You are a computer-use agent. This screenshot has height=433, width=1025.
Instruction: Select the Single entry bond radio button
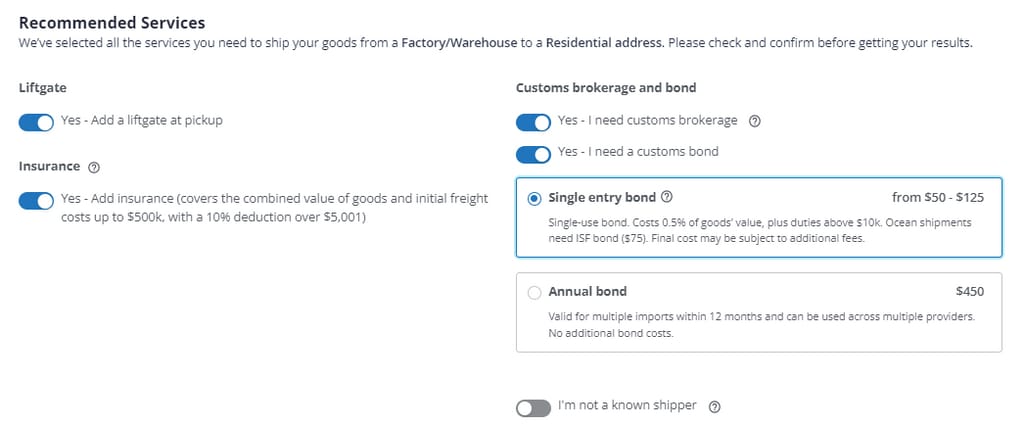click(534, 198)
